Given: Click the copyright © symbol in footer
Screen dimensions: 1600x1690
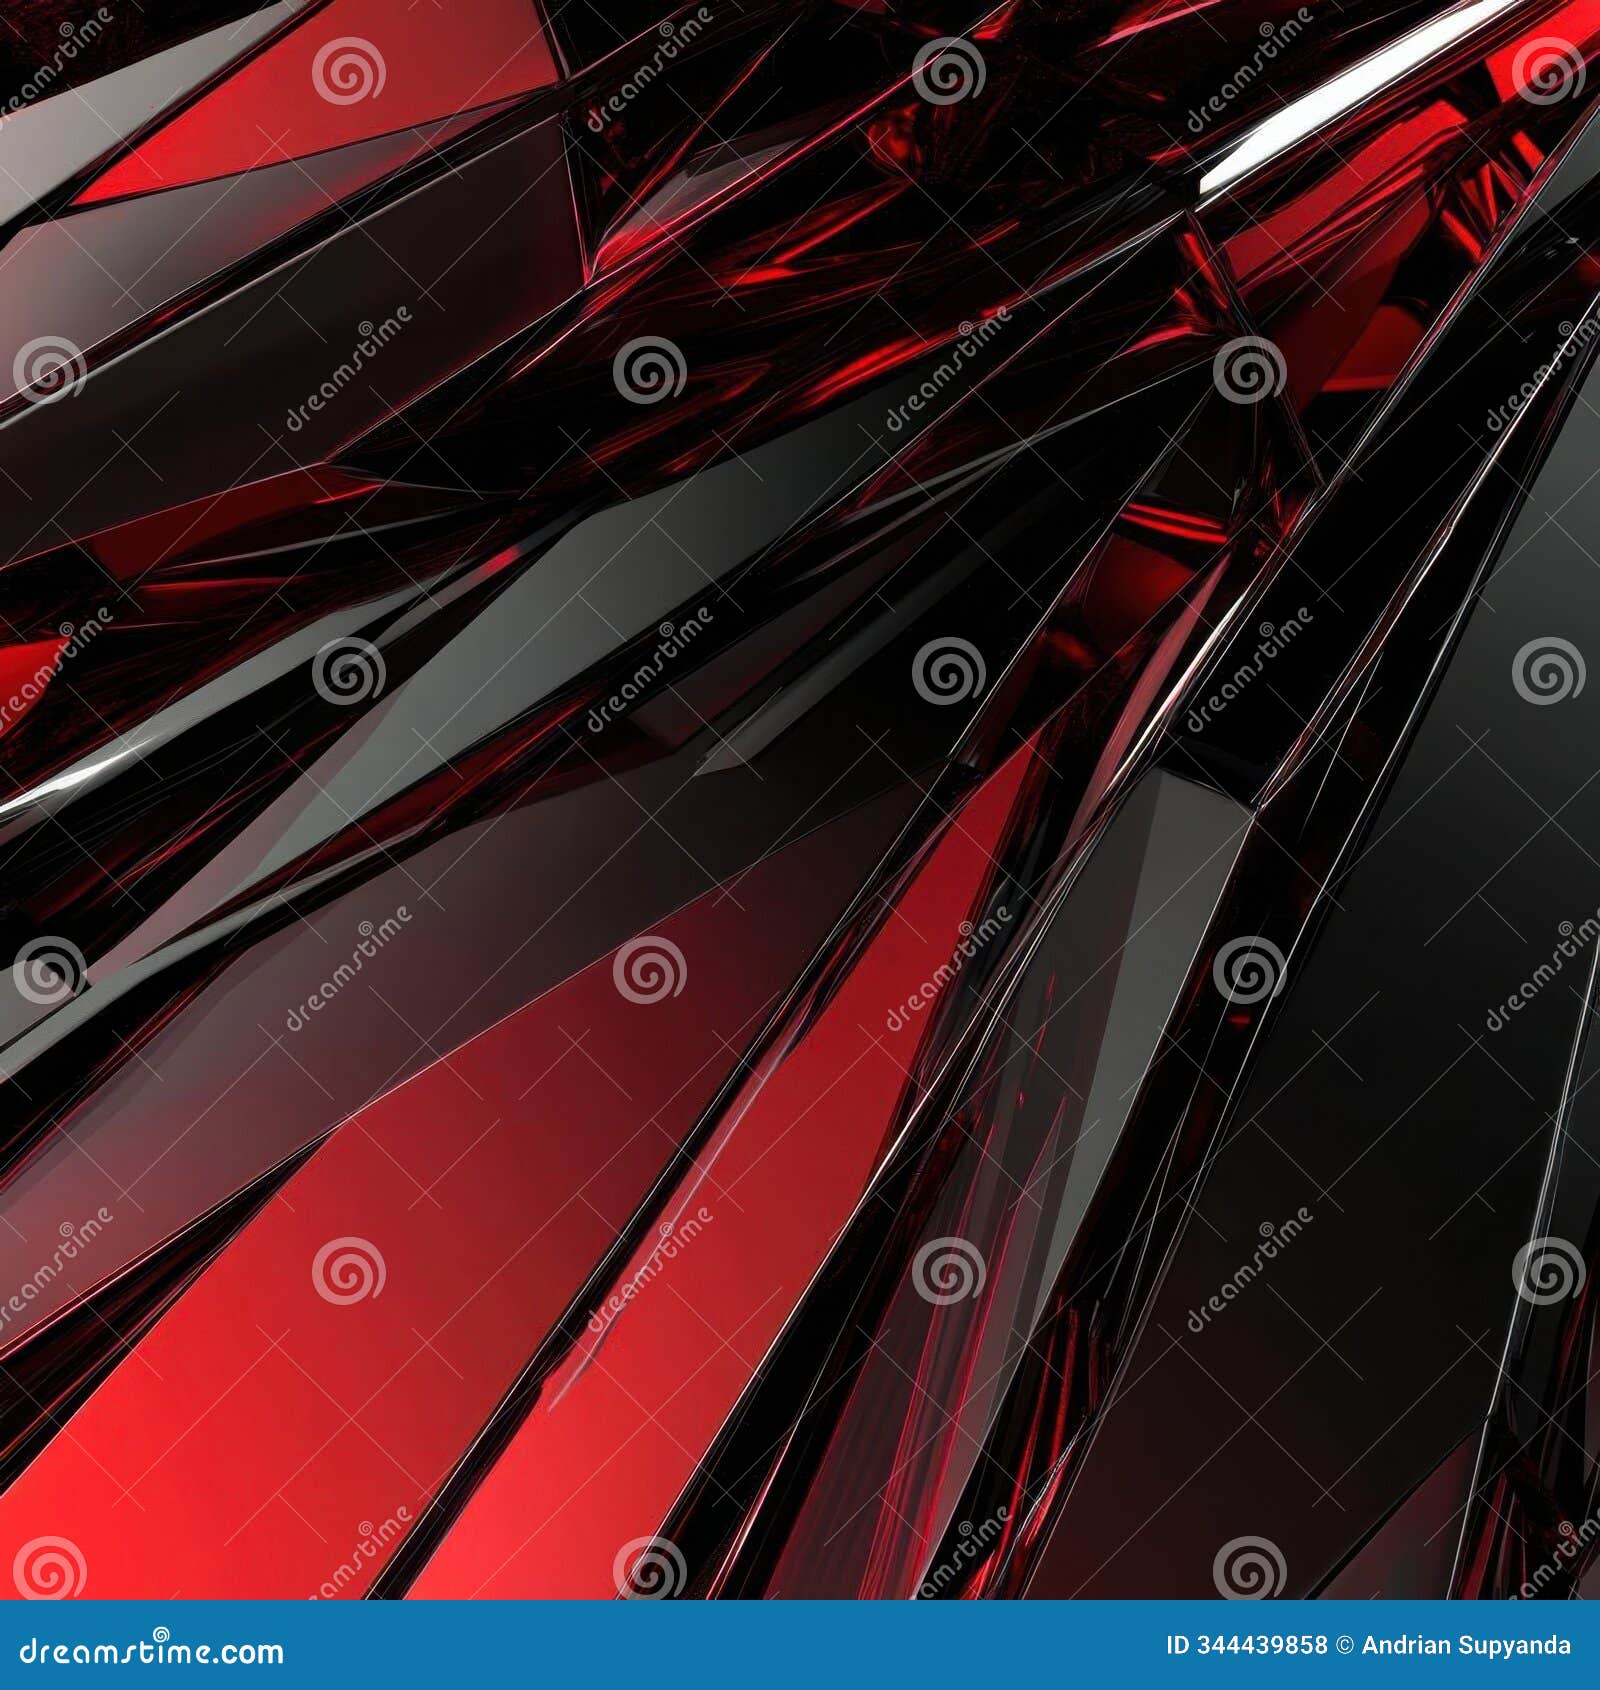Looking at the screenshot, I should click(1345, 1645).
